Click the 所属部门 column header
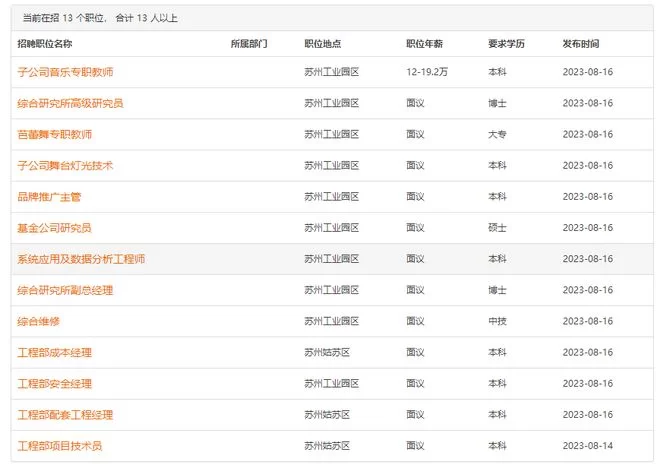The width and height of the screenshot is (660, 468). (x=249, y=44)
